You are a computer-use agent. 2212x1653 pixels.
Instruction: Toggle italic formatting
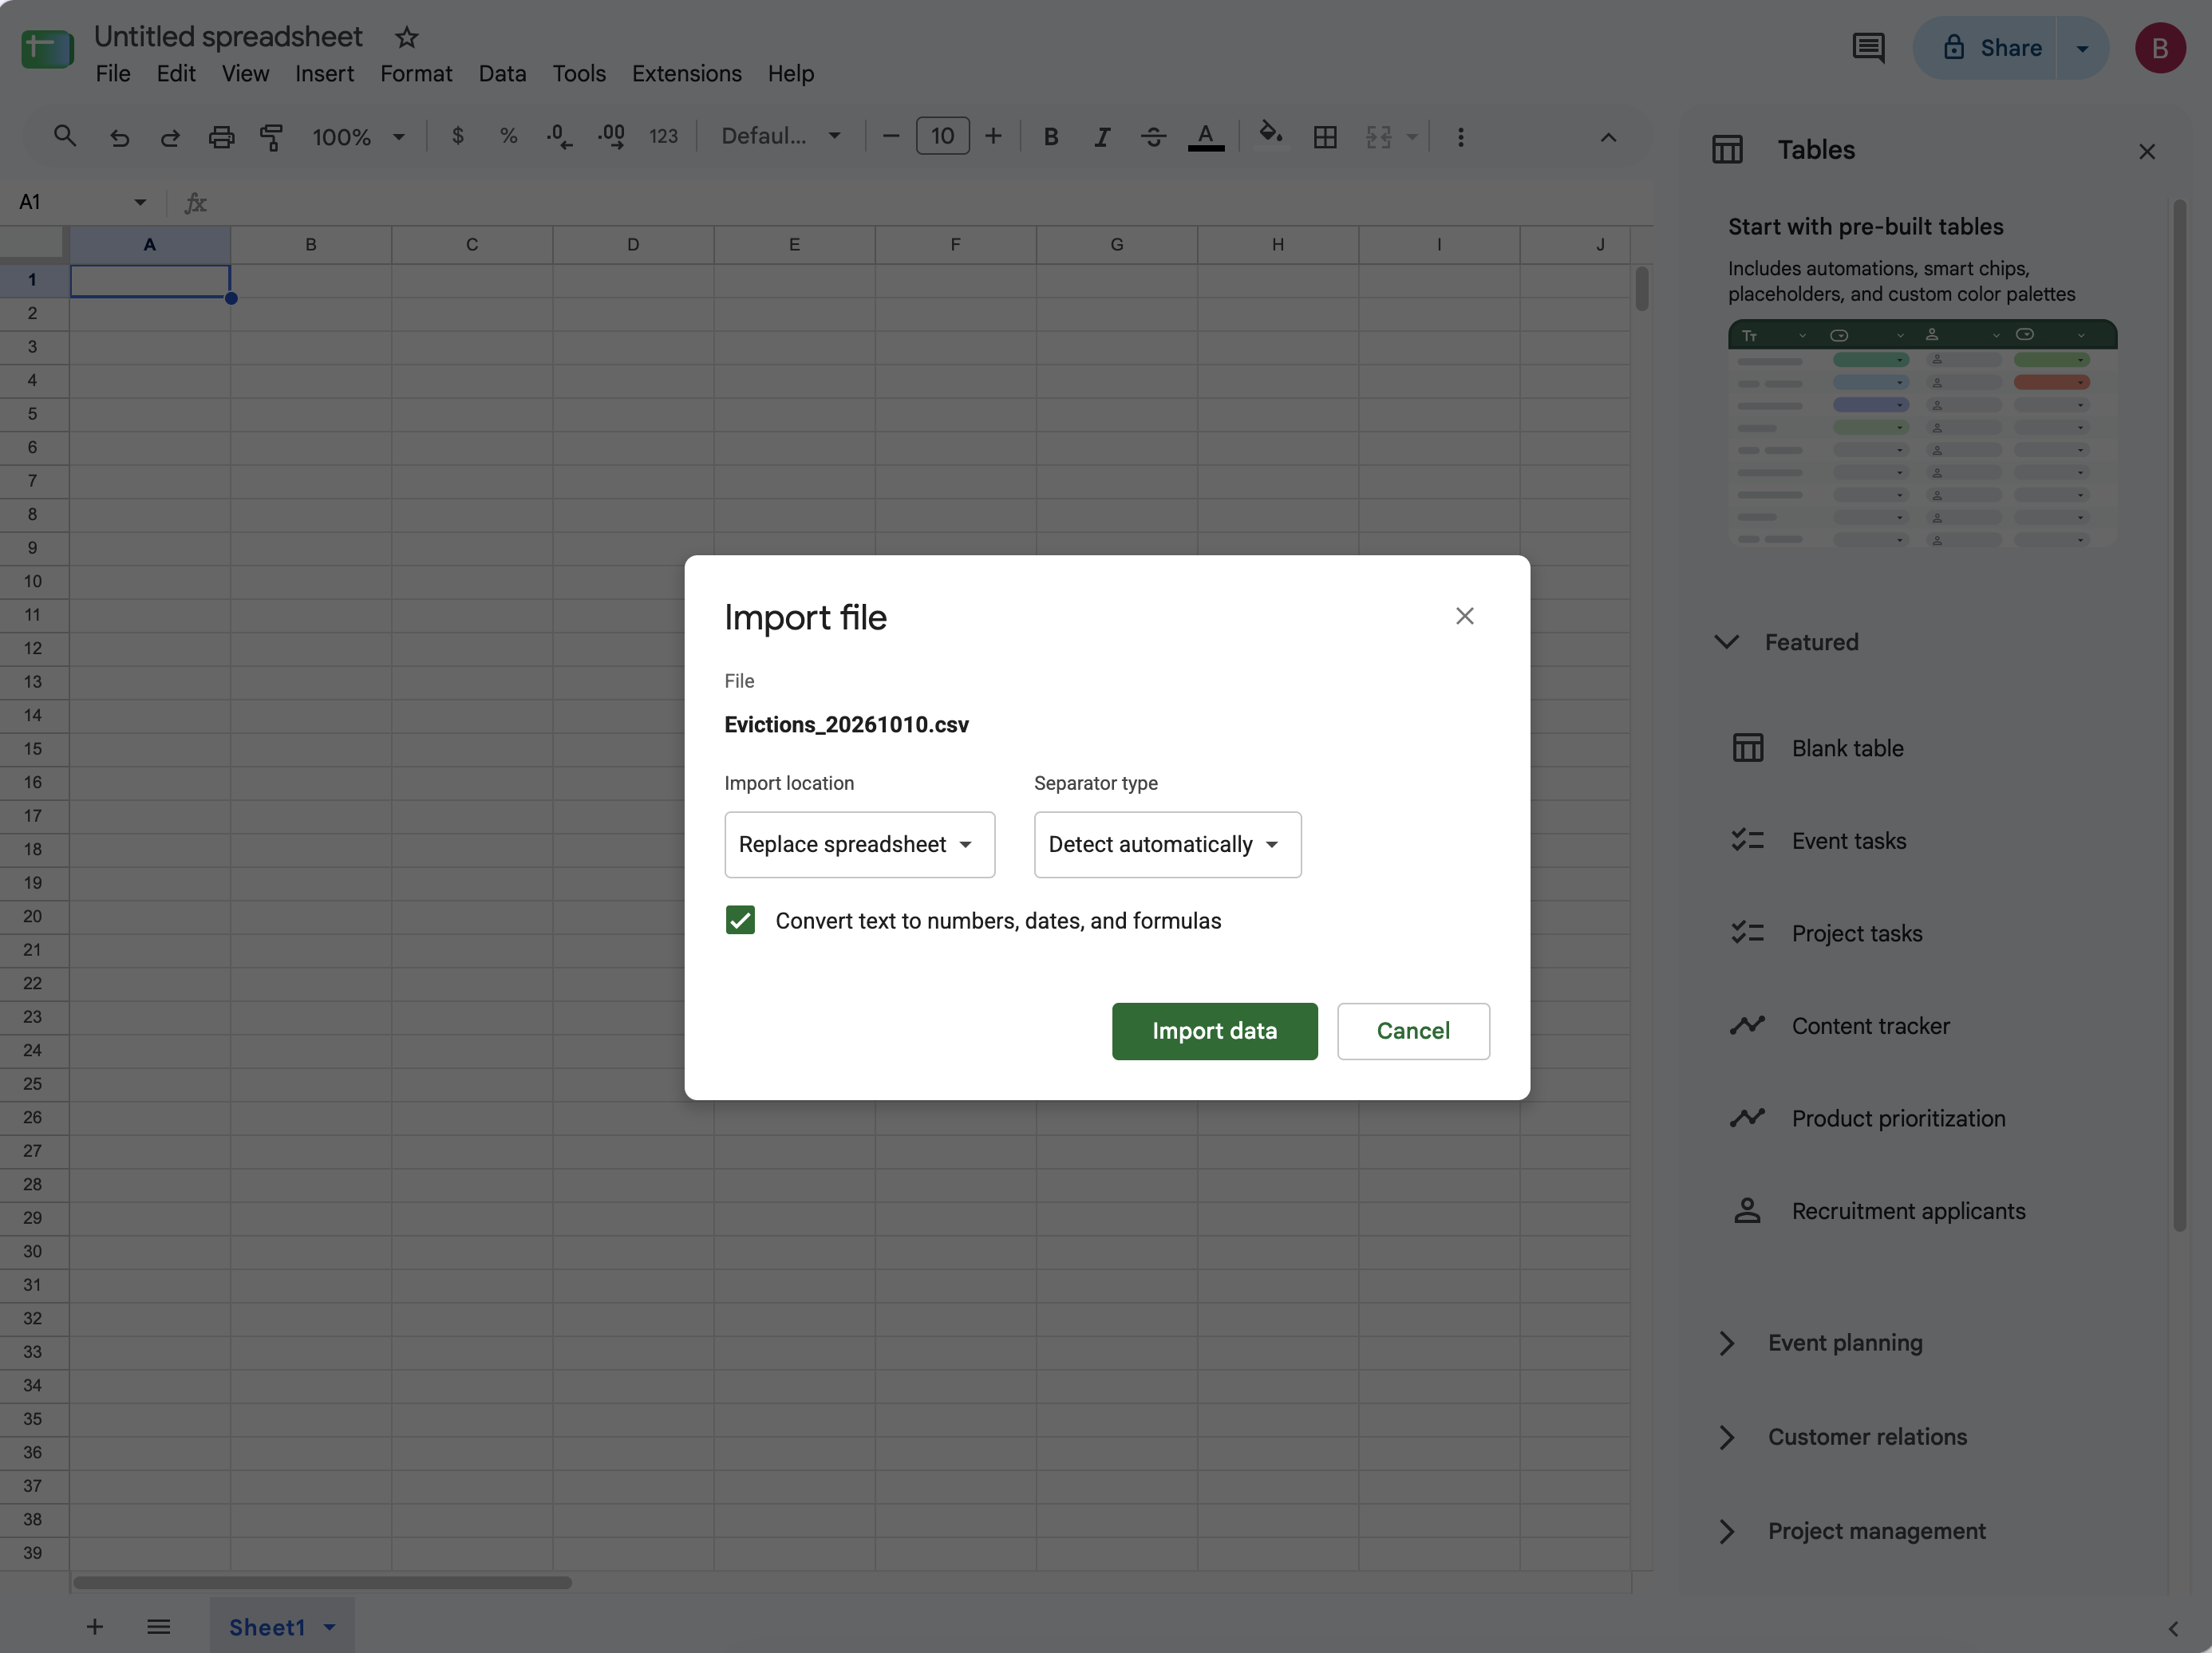pos(1102,137)
